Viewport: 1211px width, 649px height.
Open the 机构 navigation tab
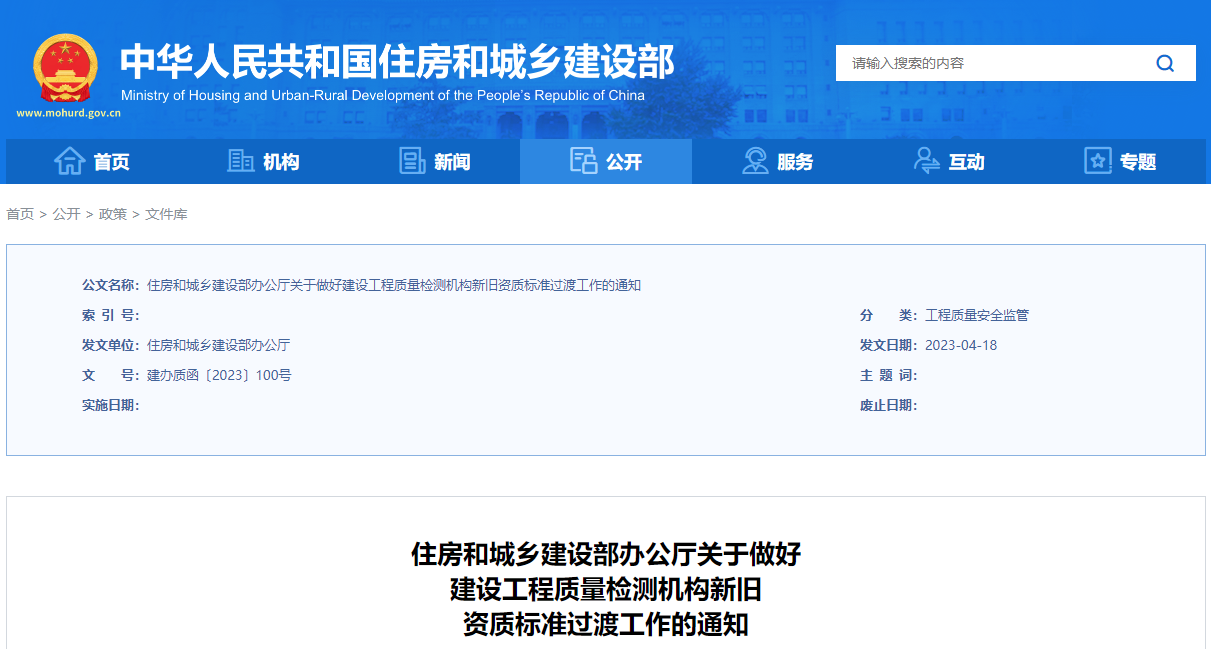click(x=263, y=162)
